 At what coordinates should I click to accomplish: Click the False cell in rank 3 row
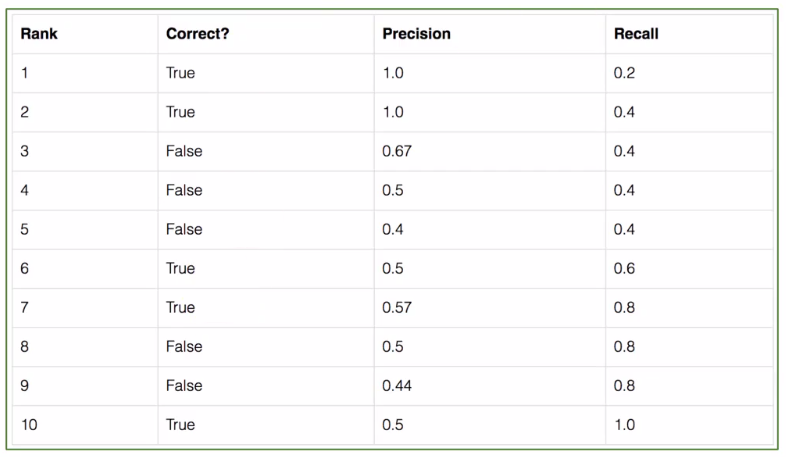(184, 151)
